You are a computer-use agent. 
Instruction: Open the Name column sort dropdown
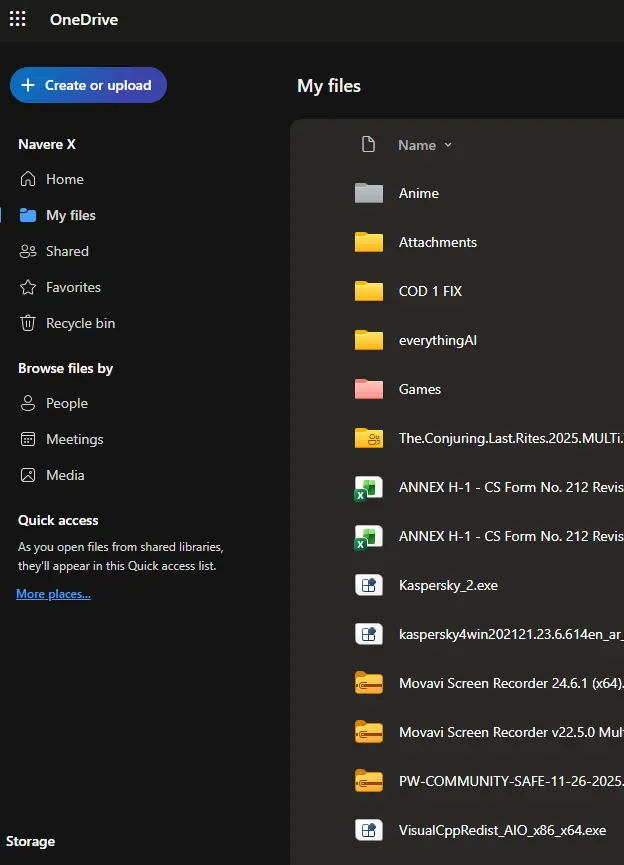coord(425,145)
